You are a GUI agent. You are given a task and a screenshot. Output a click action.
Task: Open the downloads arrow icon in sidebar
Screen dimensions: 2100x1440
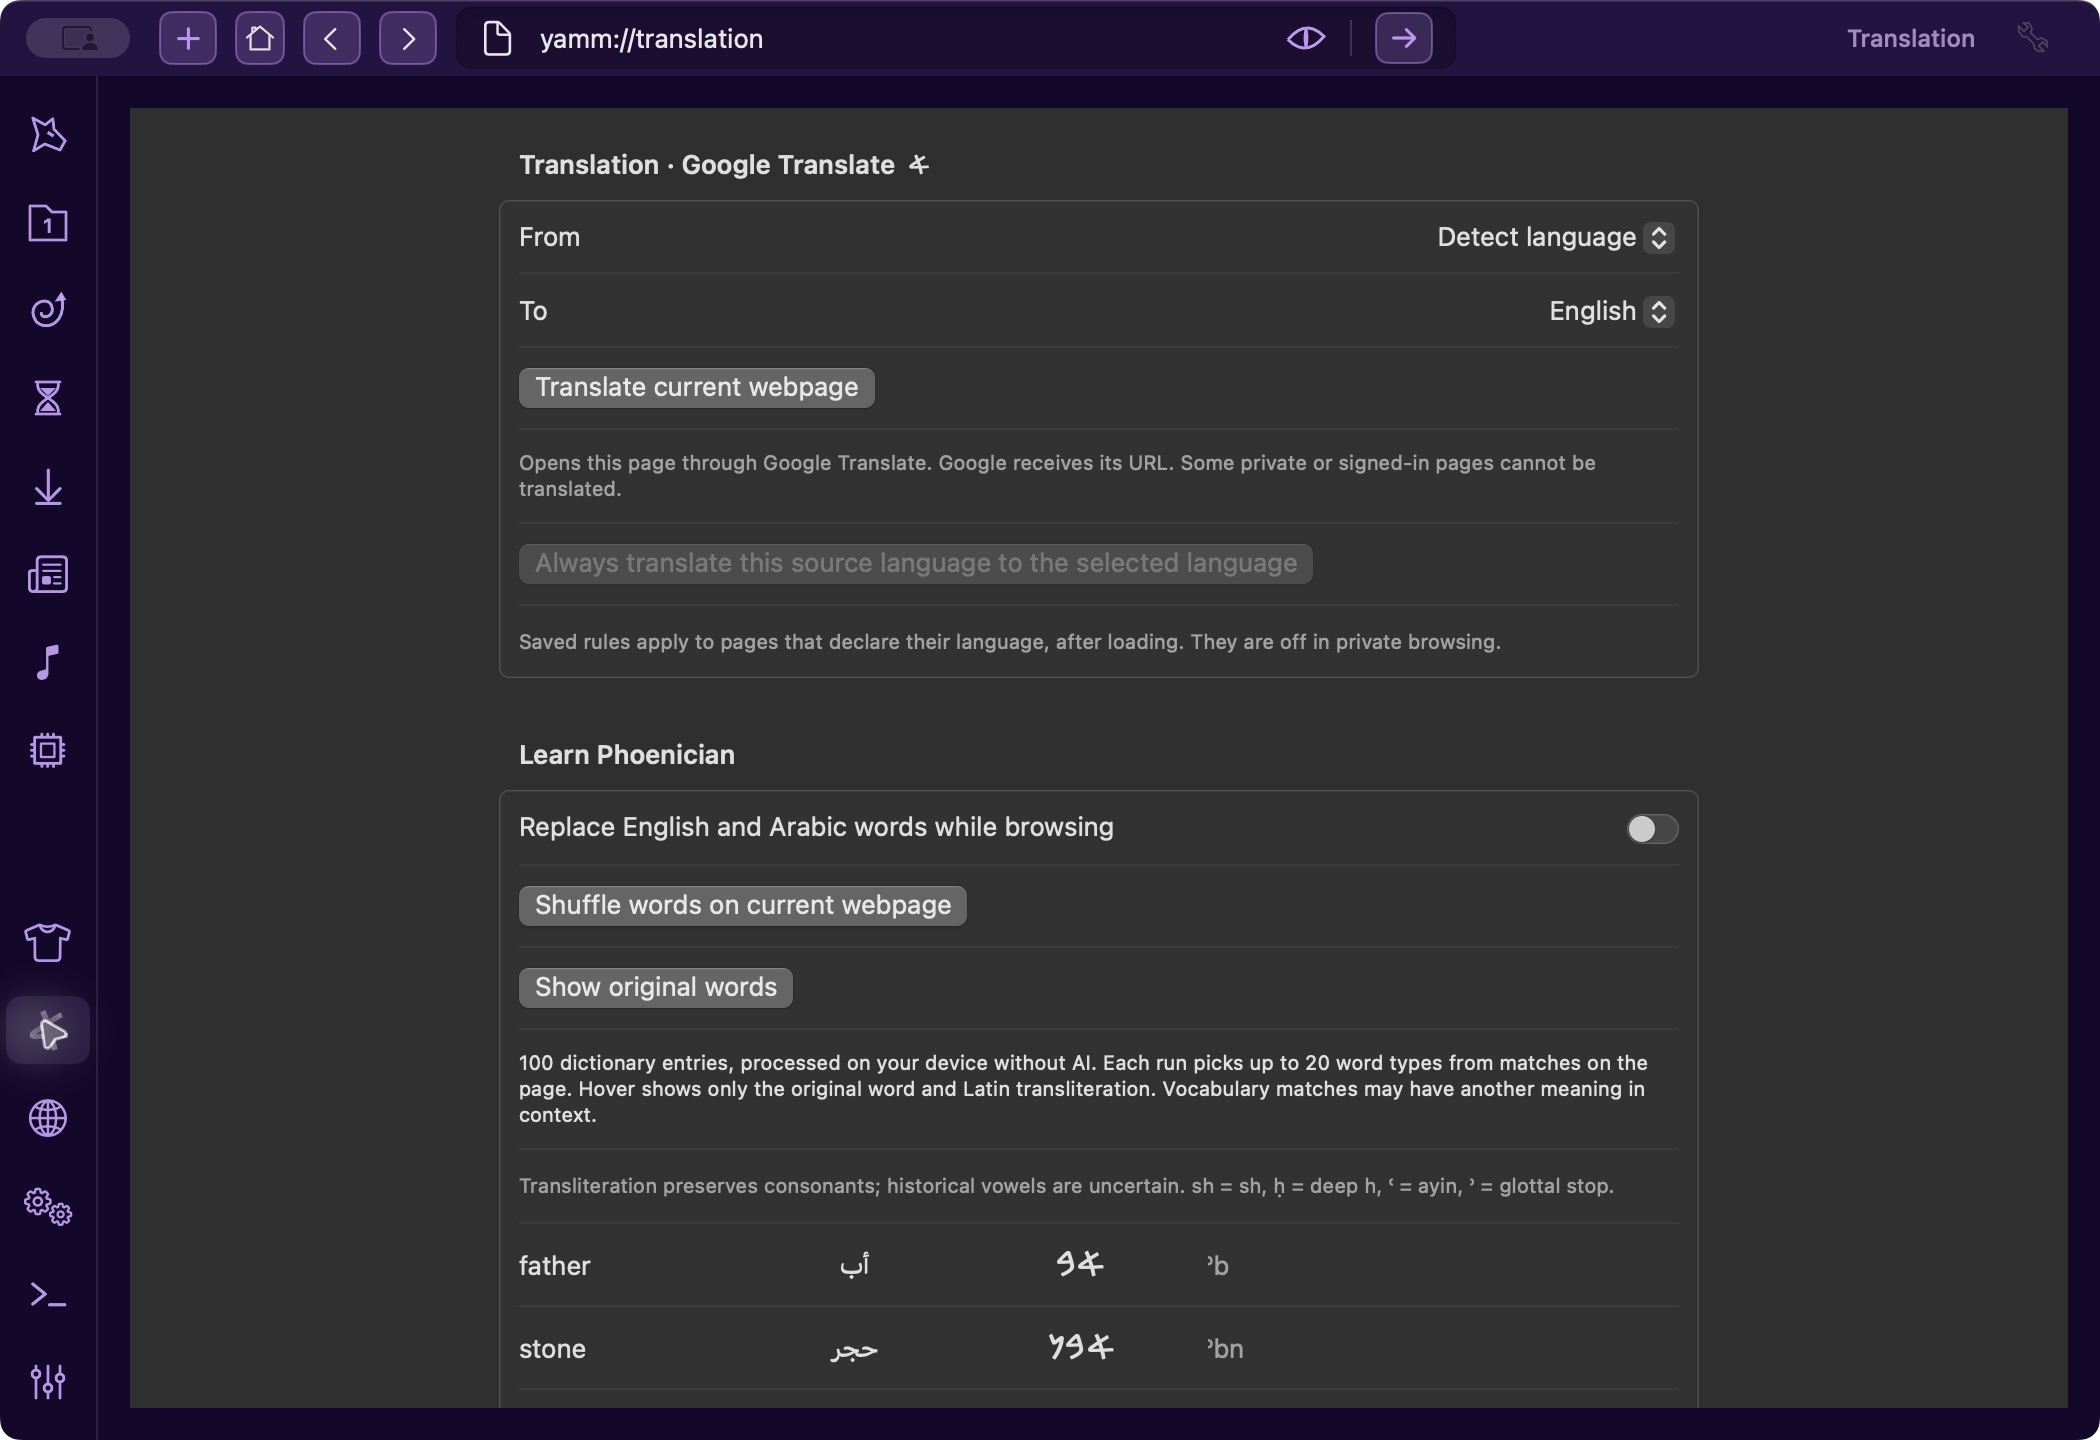tap(48, 487)
